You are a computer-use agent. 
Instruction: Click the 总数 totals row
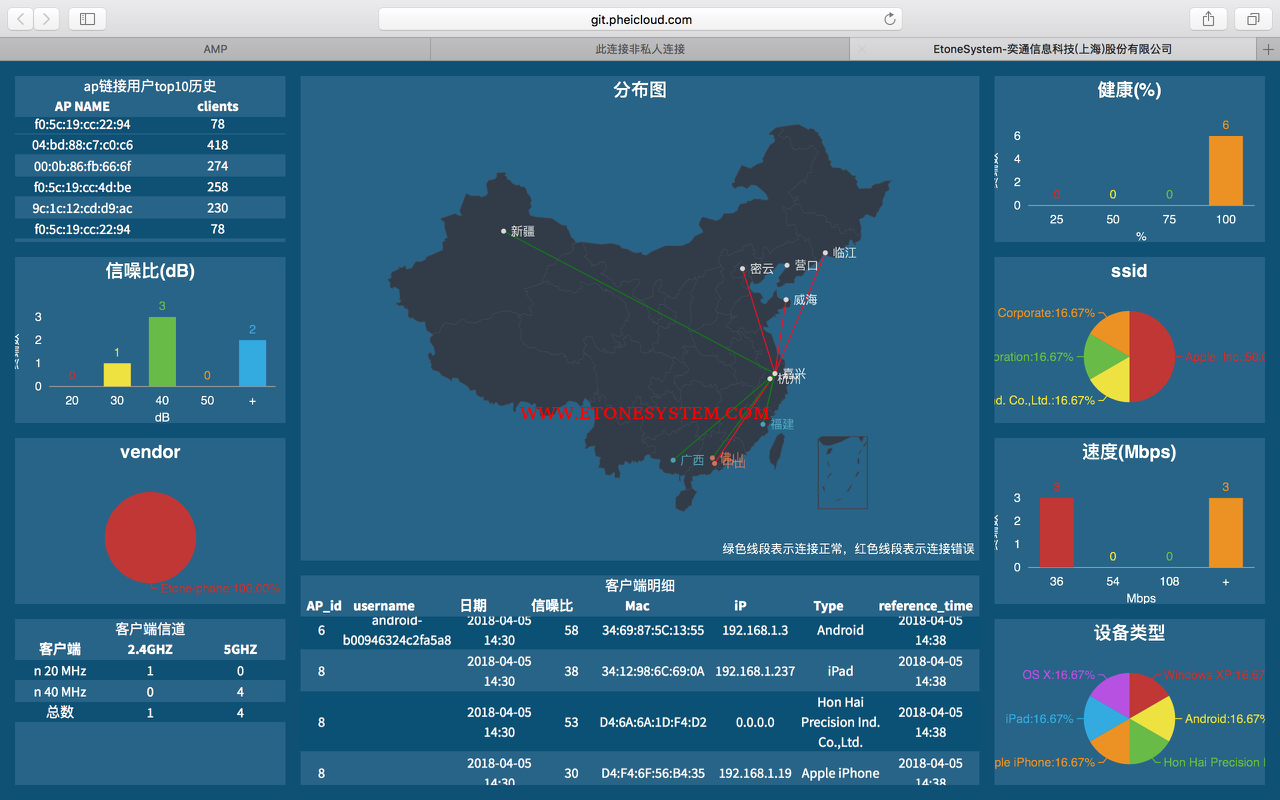[x=150, y=713]
